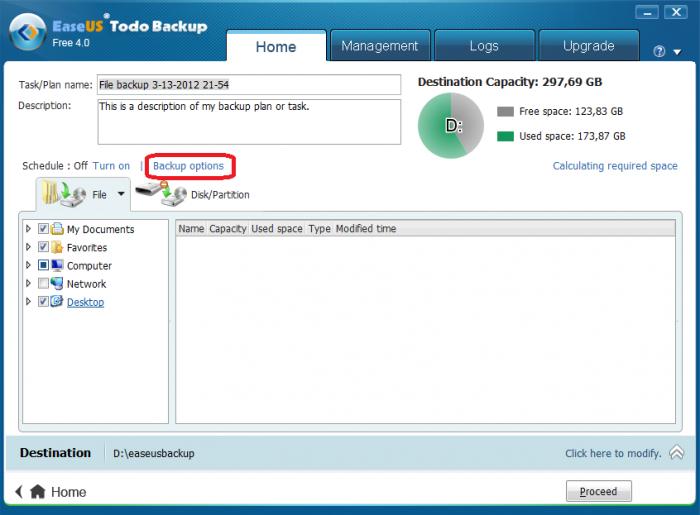The image size is (700, 515).
Task: Click the Computer monitor icon
Action: click(x=57, y=266)
